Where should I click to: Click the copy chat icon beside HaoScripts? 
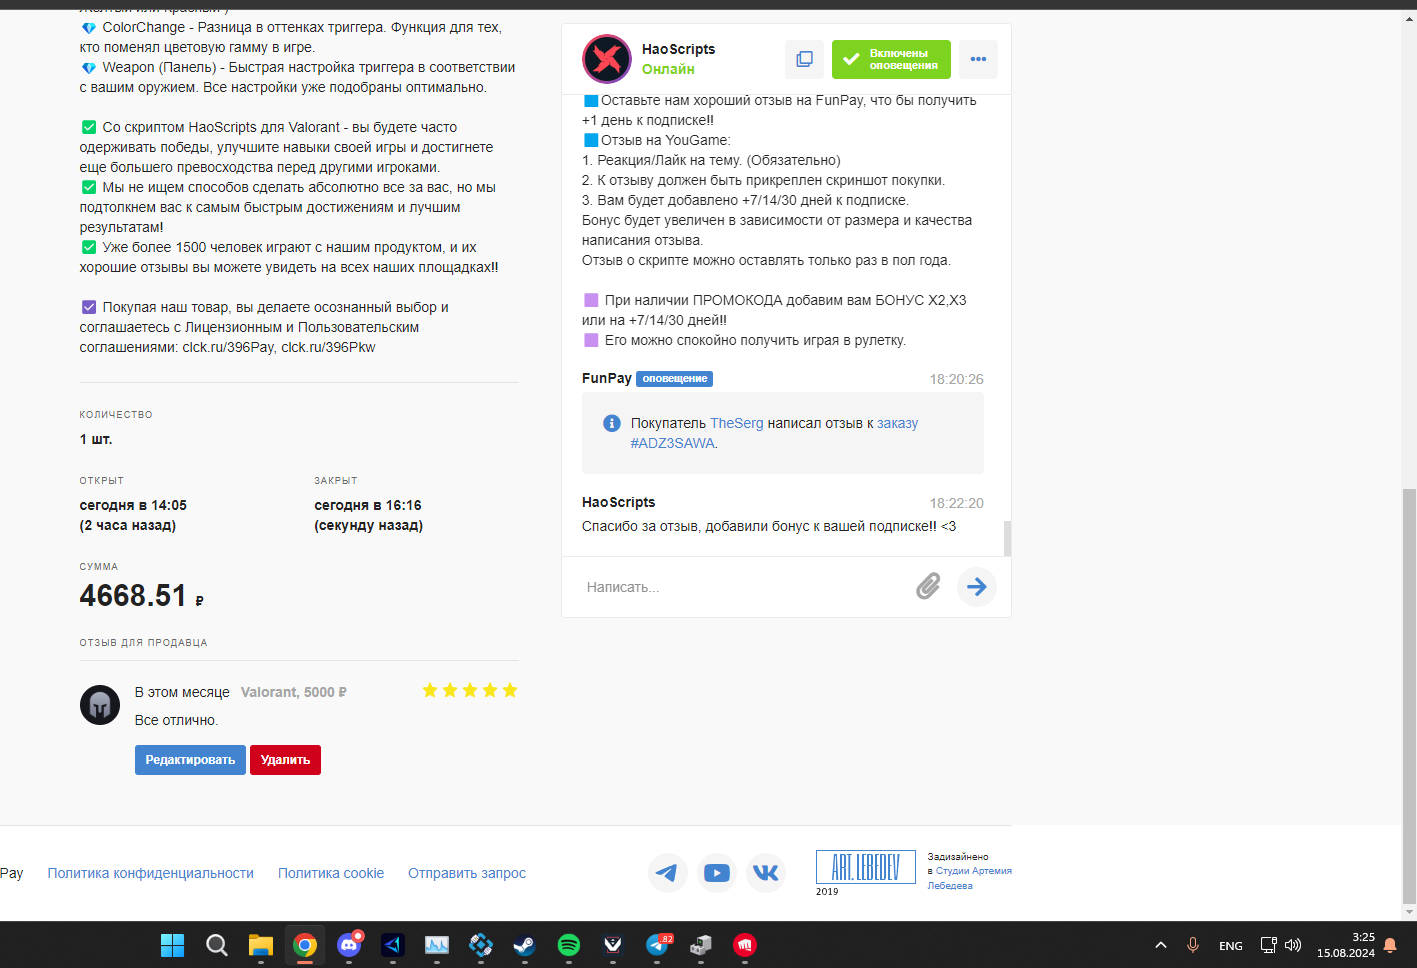point(804,59)
